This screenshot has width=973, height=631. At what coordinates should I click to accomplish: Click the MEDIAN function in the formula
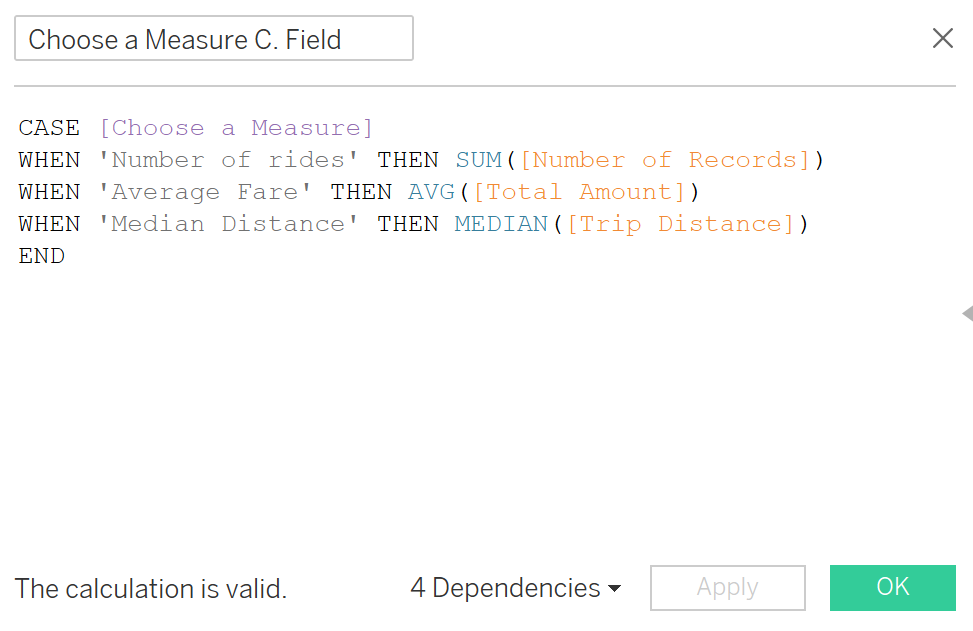501,224
